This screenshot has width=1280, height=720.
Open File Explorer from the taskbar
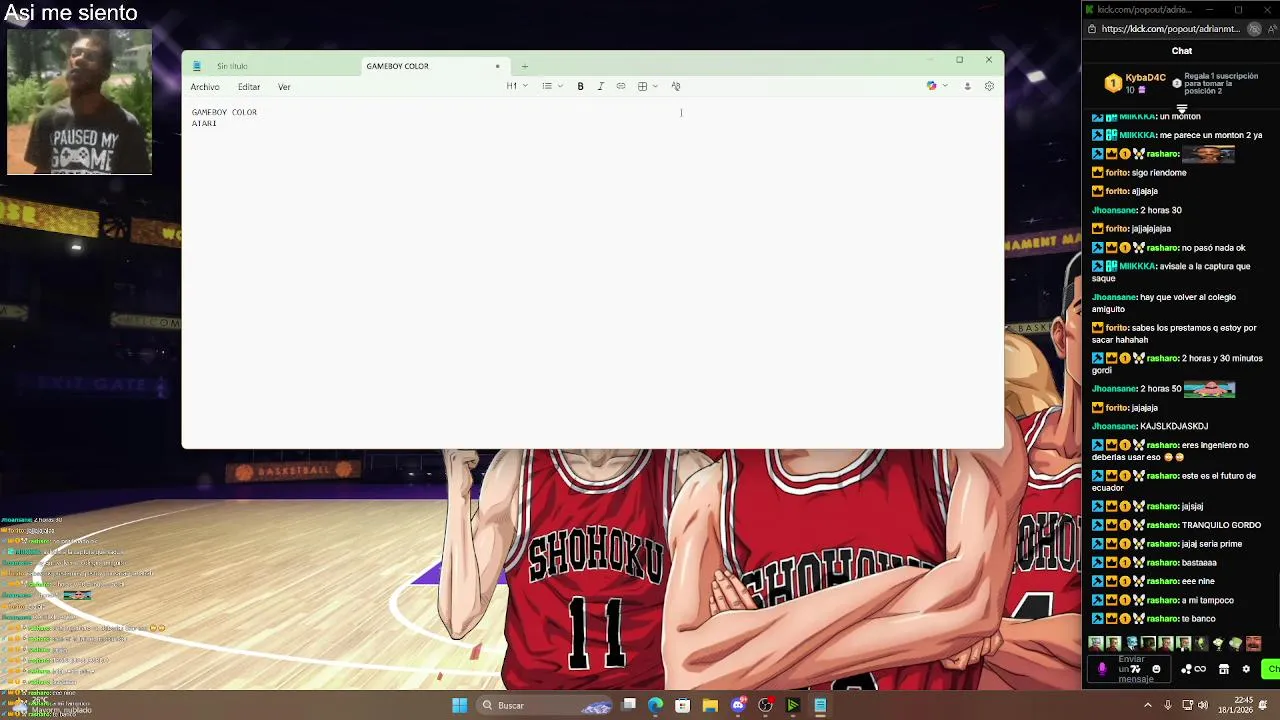(710, 705)
